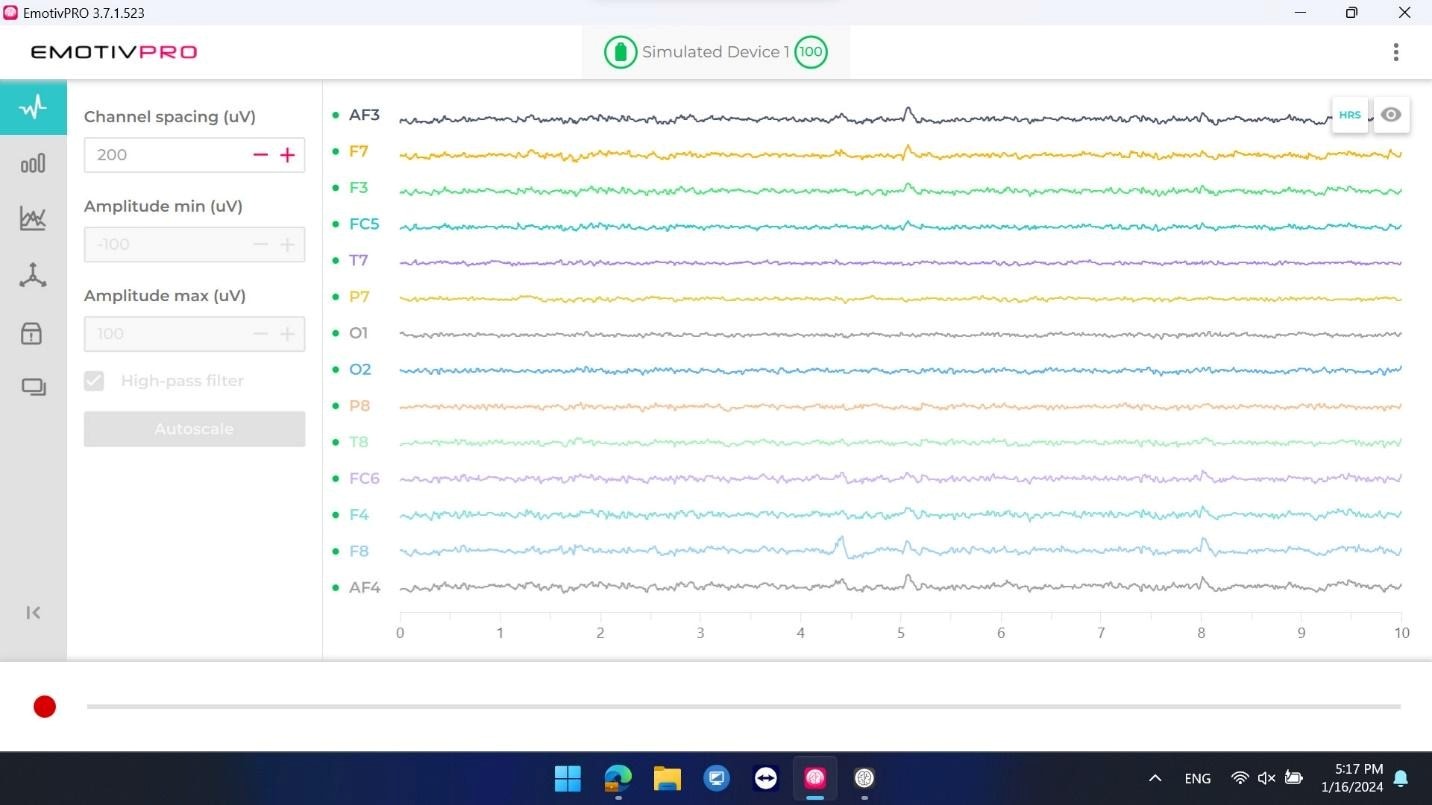Open the EEG waveform view in sidebar
1432x805 pixels.
(33, 107)
